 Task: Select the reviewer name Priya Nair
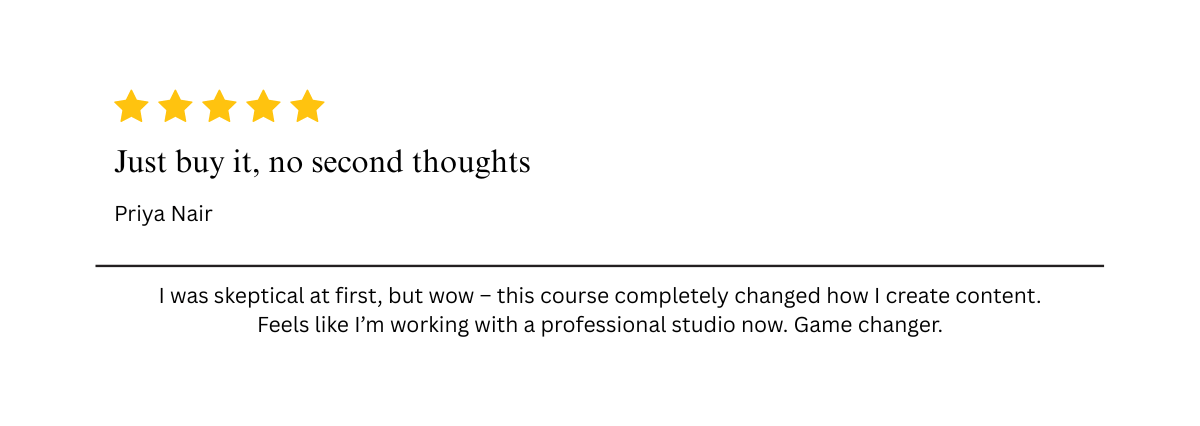tap(163, 214)
